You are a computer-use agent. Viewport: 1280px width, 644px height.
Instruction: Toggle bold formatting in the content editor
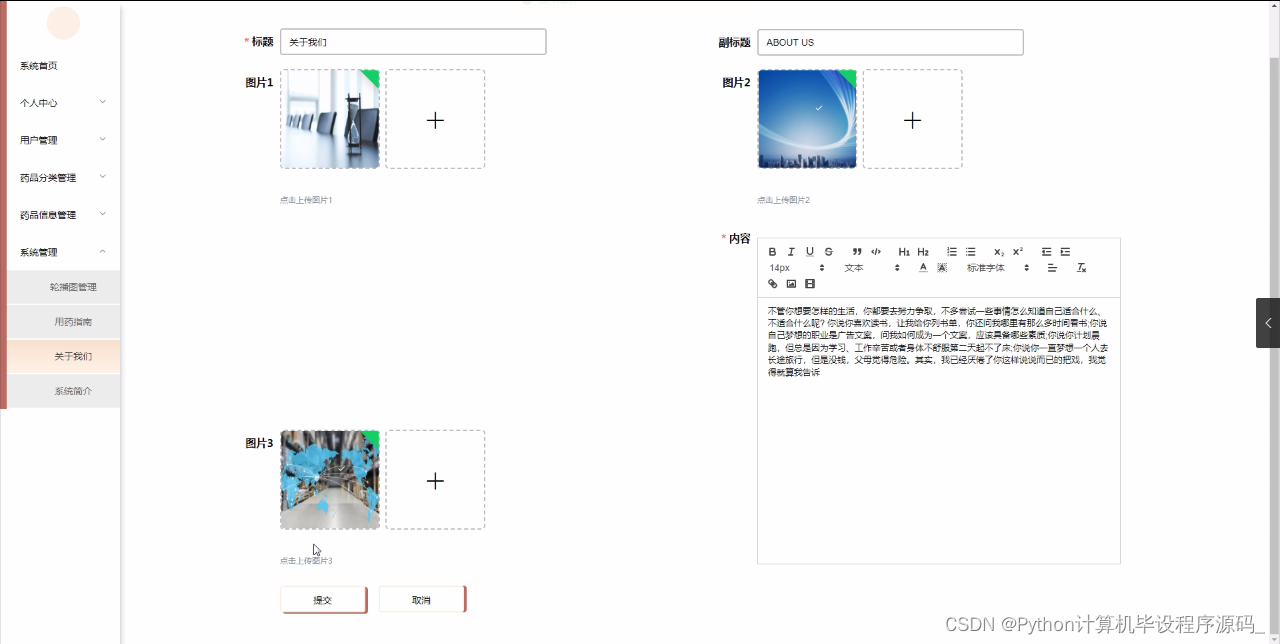[x=772, y=251]
